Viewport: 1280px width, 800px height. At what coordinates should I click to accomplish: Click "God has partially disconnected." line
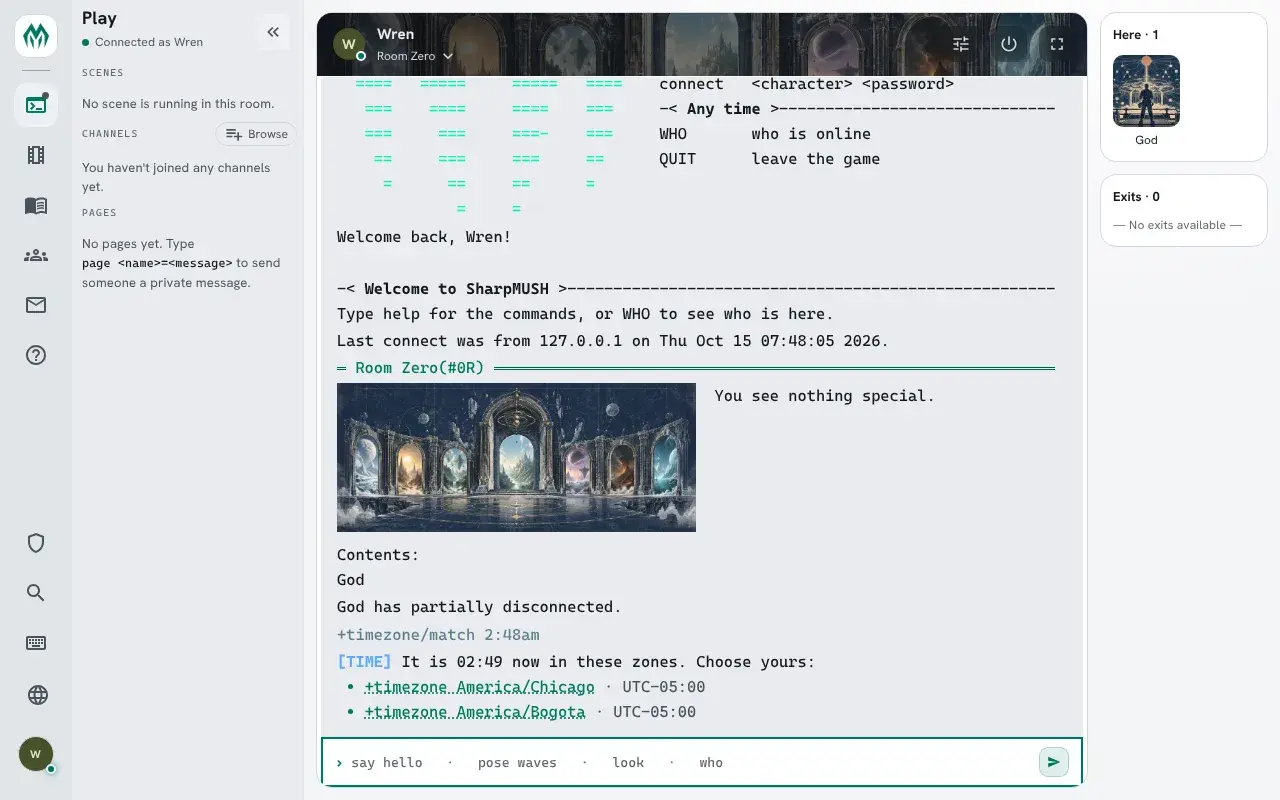point(479,607)
